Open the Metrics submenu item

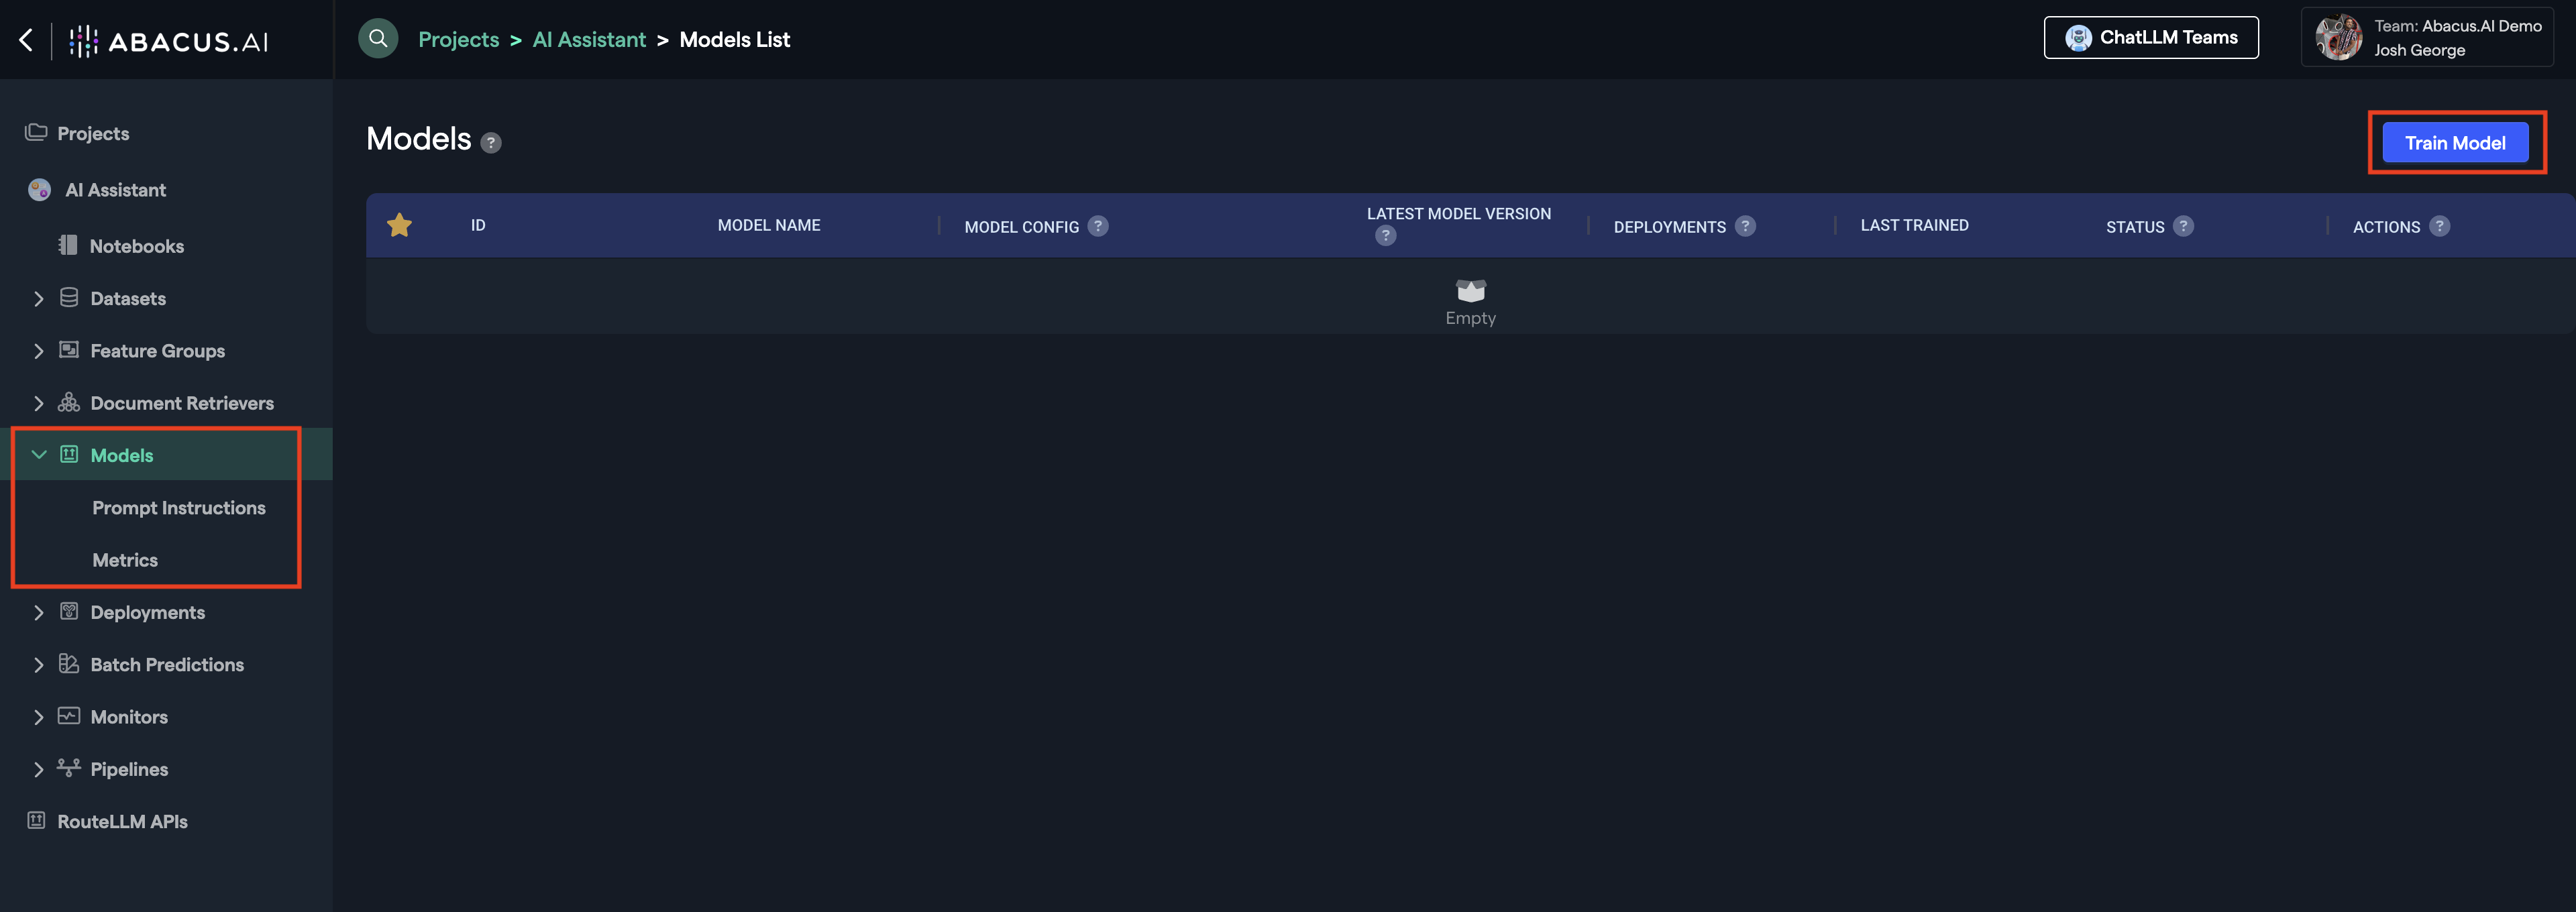(x=125, y=560)
